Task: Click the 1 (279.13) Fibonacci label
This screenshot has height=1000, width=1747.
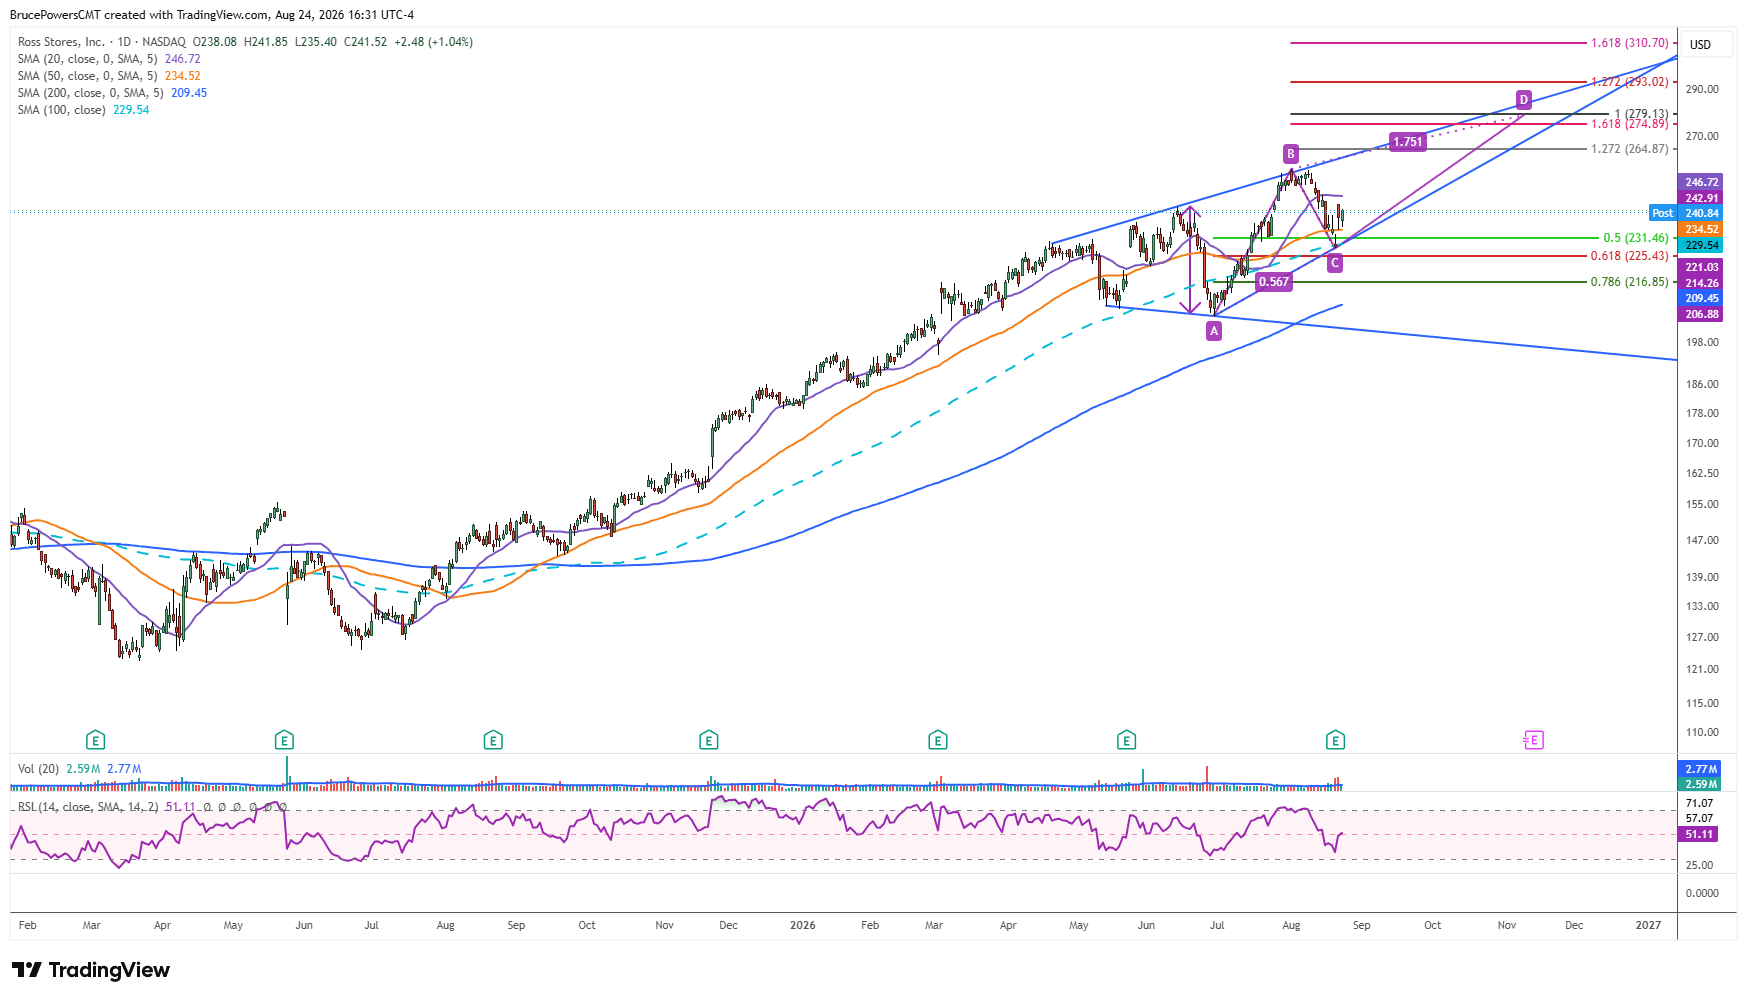Action: pyautogui.click(x=1641, y=113)
